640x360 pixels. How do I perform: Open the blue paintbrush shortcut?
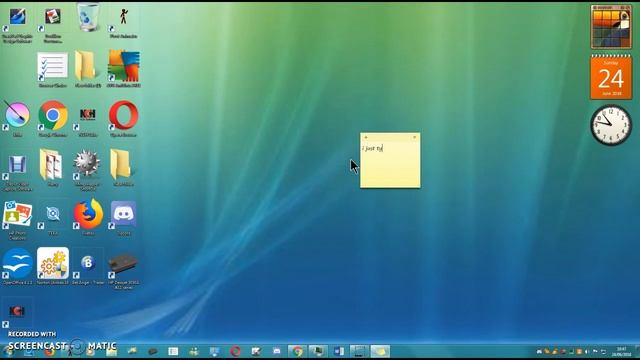17,24
